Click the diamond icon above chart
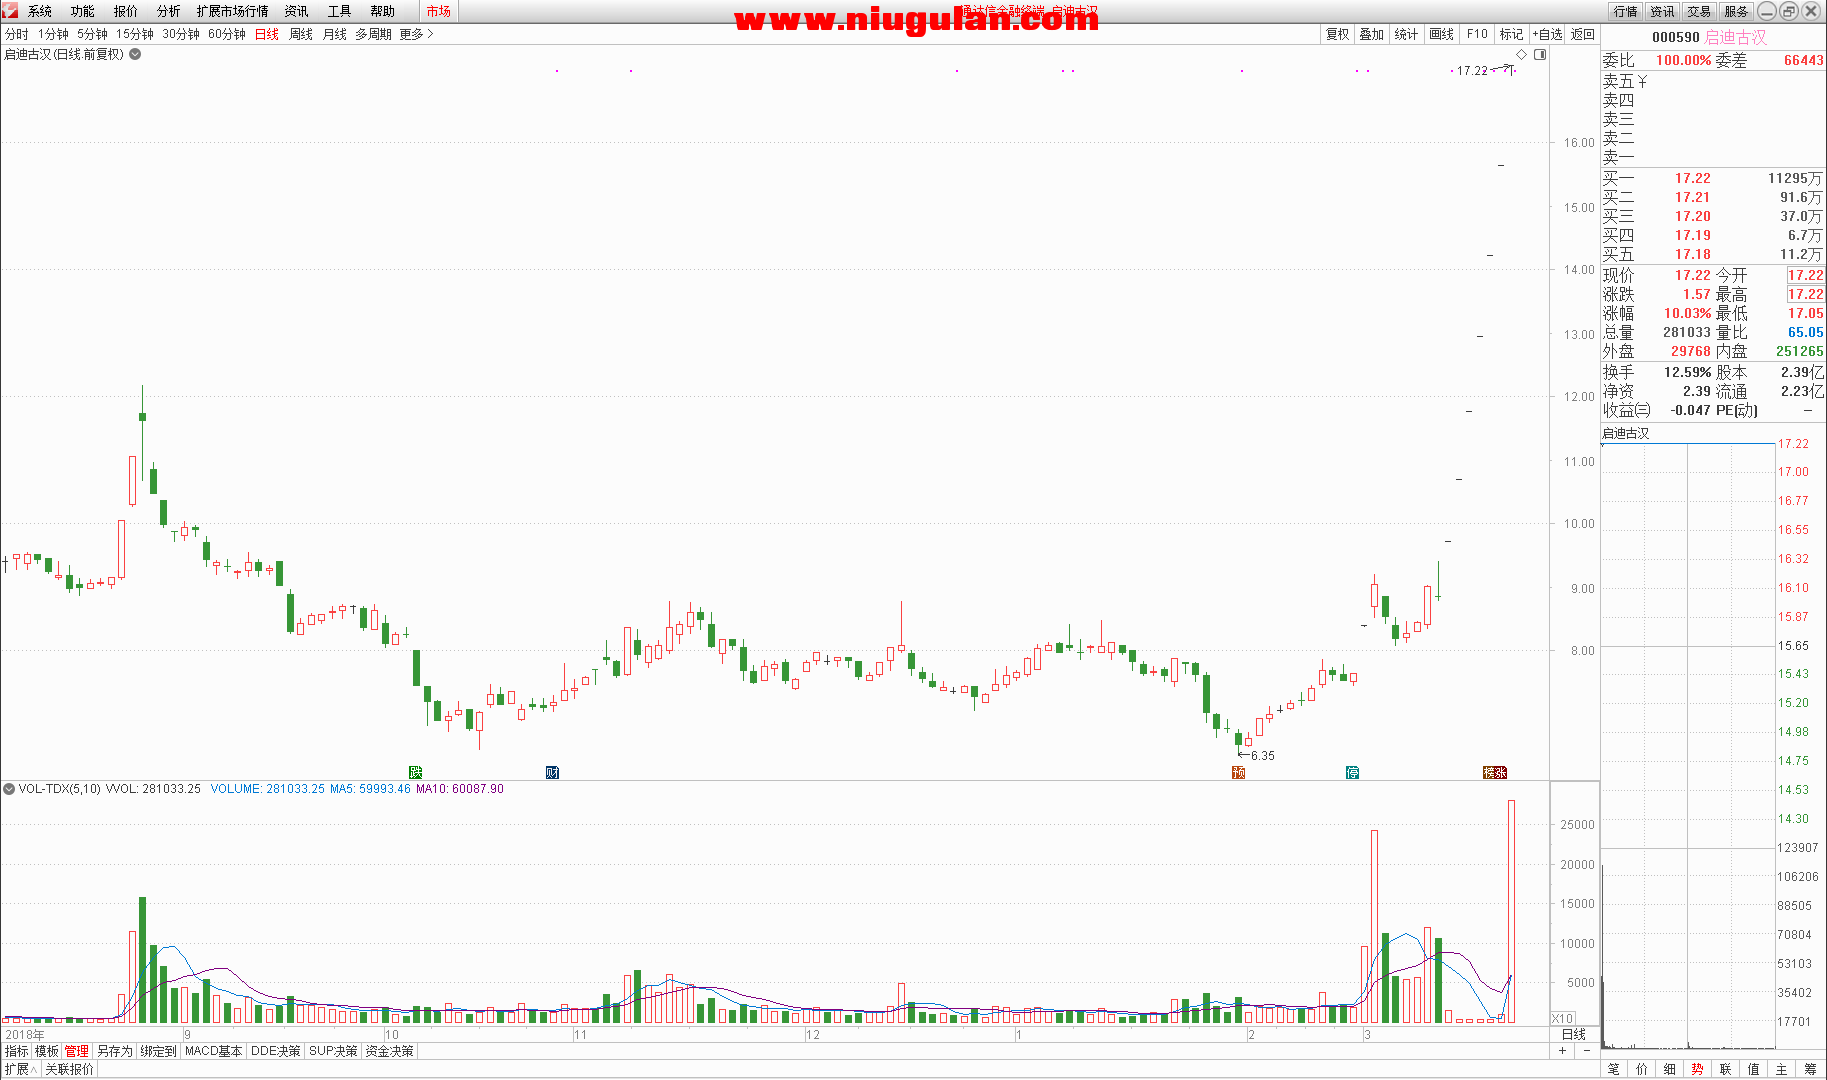 (1522, 55)
